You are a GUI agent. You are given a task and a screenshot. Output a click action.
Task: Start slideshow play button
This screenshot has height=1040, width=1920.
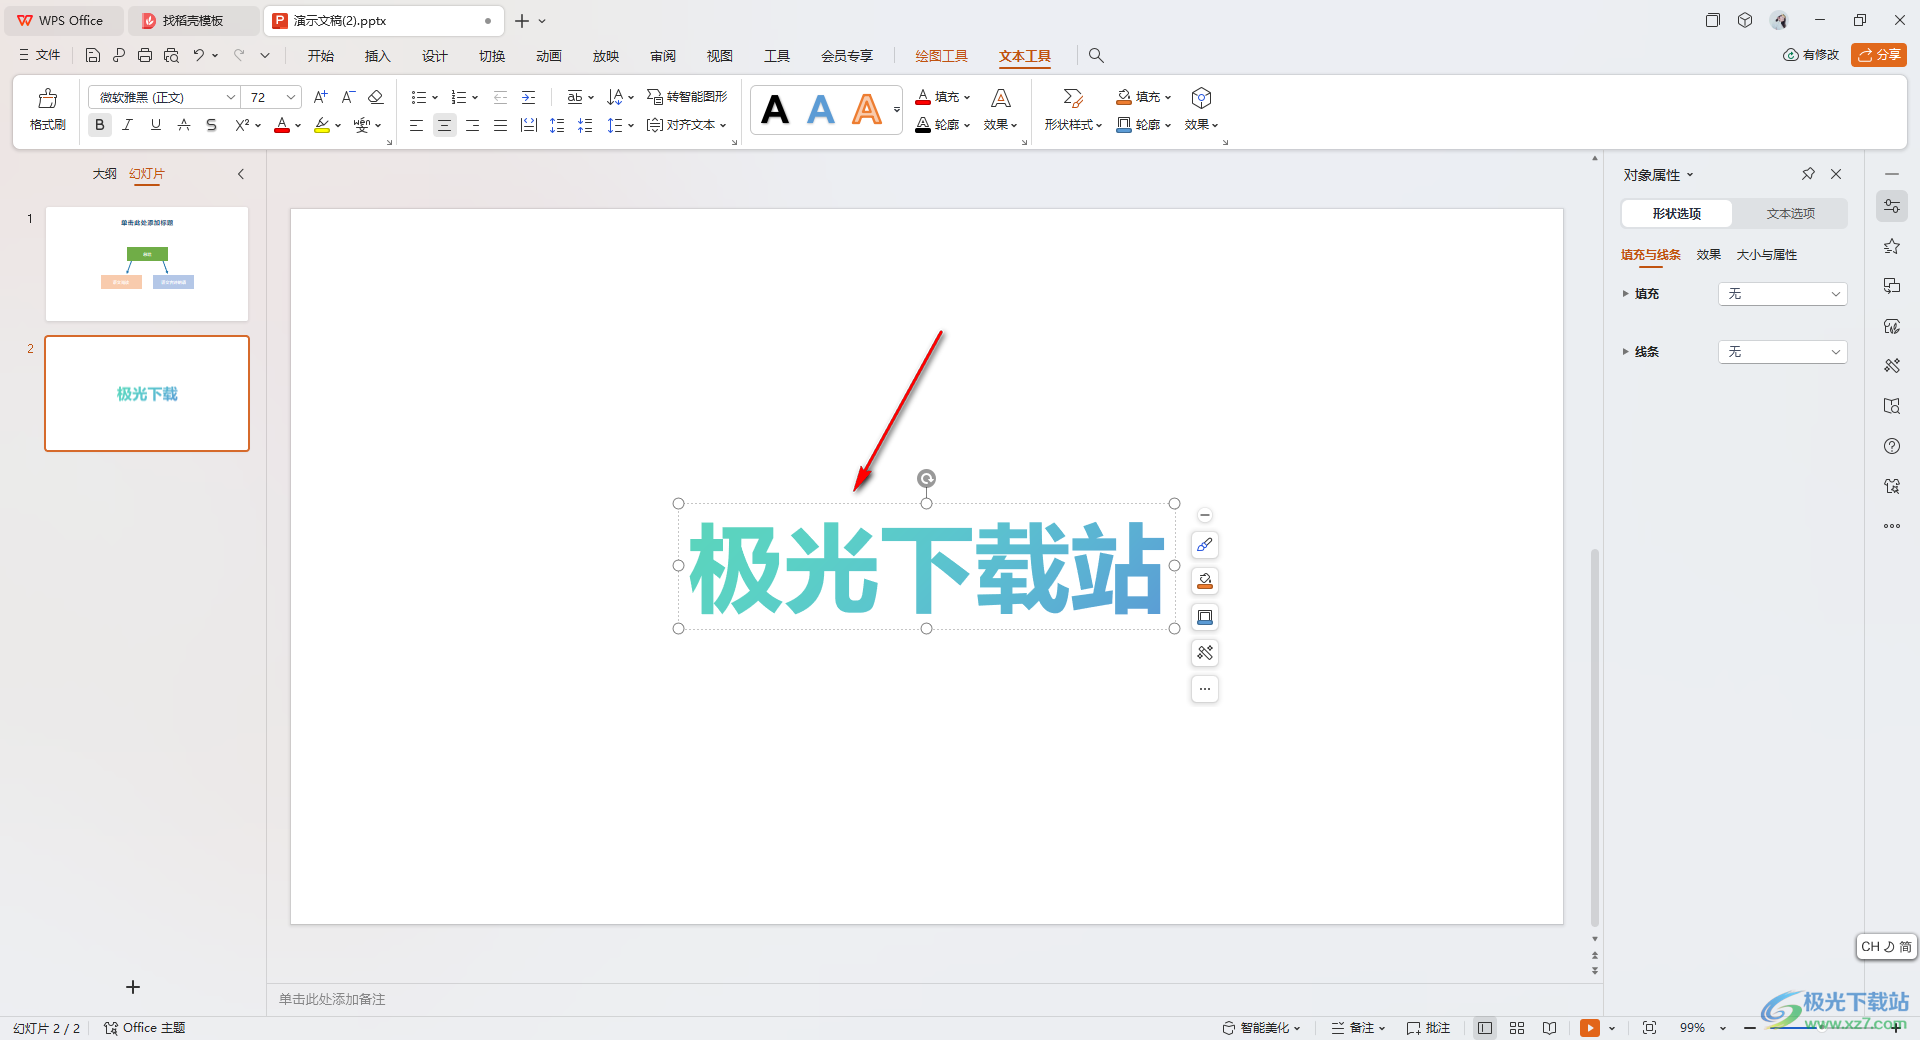[1589, 1028]
